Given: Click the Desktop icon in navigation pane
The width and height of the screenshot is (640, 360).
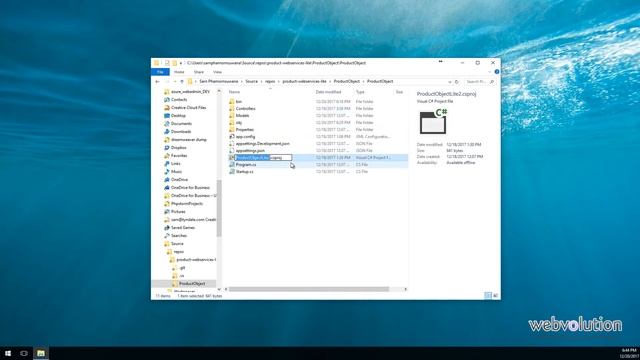Looking at the screenshot, I should [x=167, y=116].
